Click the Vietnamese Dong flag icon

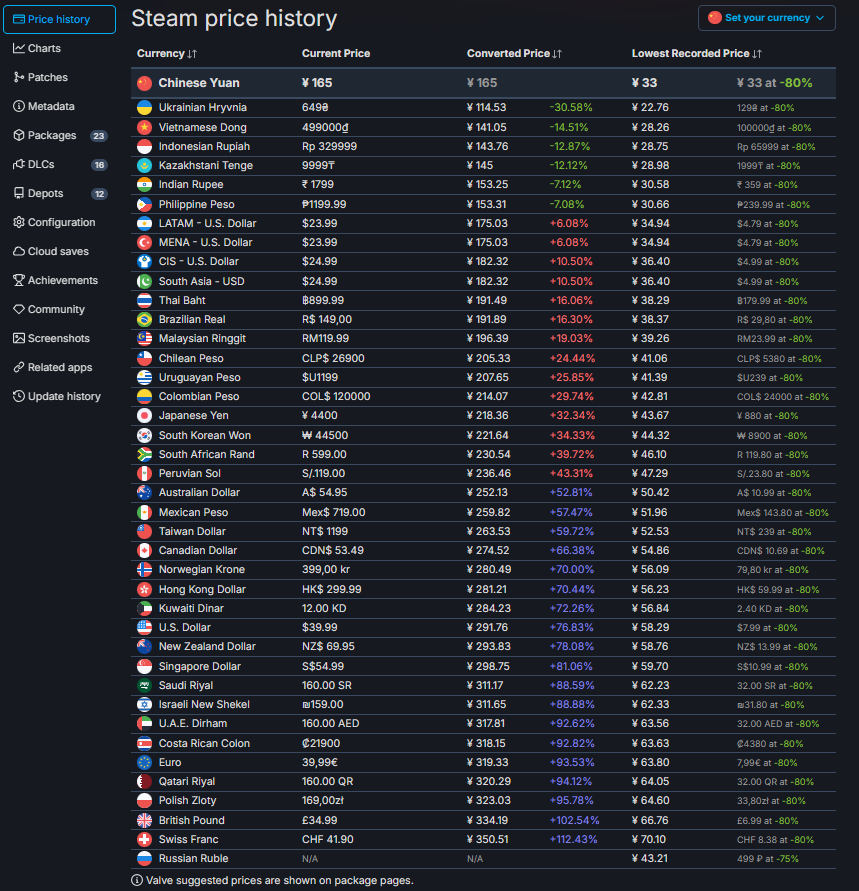pyautogui.click(x=144, y=127)
